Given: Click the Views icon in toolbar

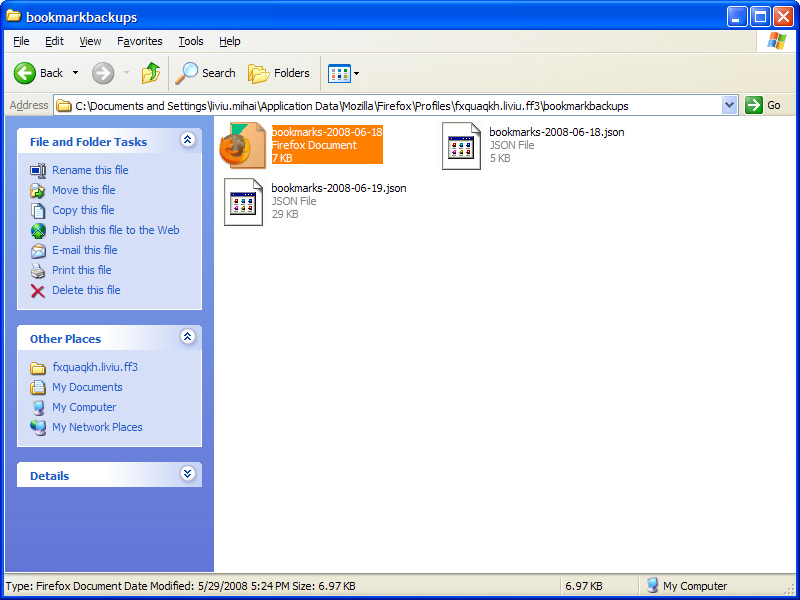Looking at the screenshot, I should click(339, 73).
